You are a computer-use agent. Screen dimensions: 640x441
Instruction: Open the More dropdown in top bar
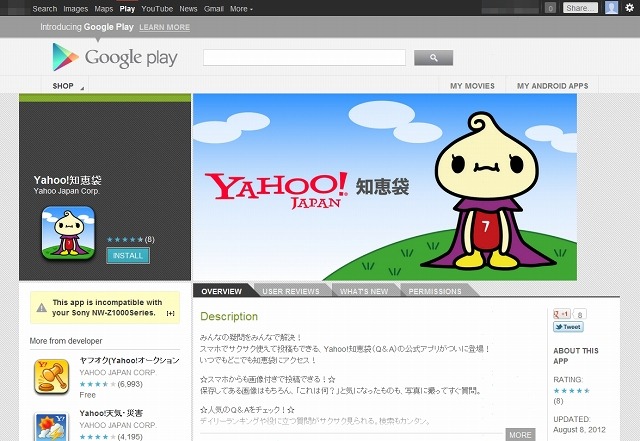241,9
